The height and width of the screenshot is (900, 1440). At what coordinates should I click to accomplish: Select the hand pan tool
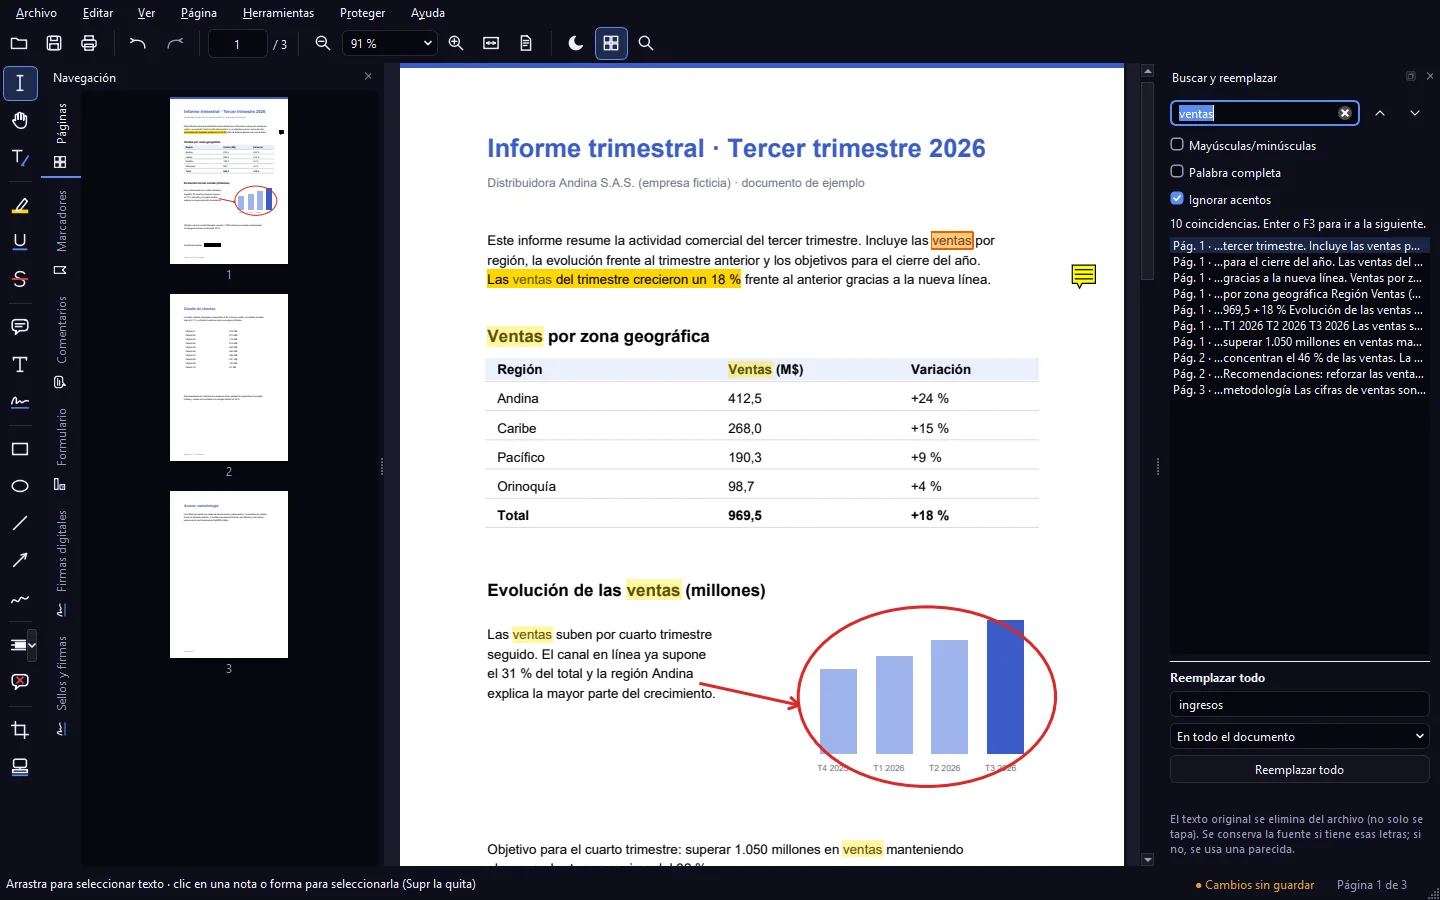coord(20,120)
